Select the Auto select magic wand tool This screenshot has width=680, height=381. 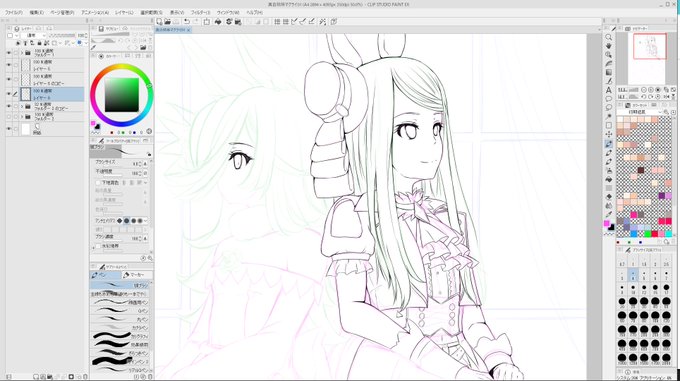coord(608,117)
